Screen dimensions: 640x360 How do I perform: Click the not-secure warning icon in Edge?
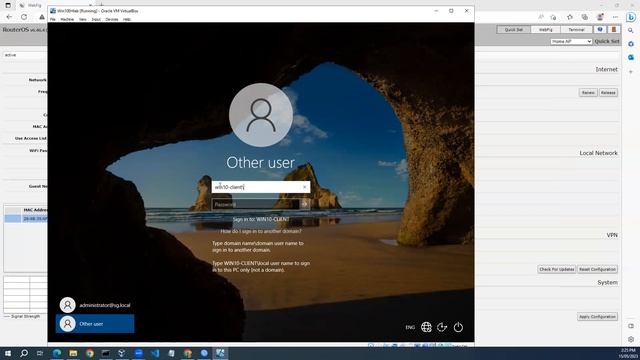(x=42, y=17)
